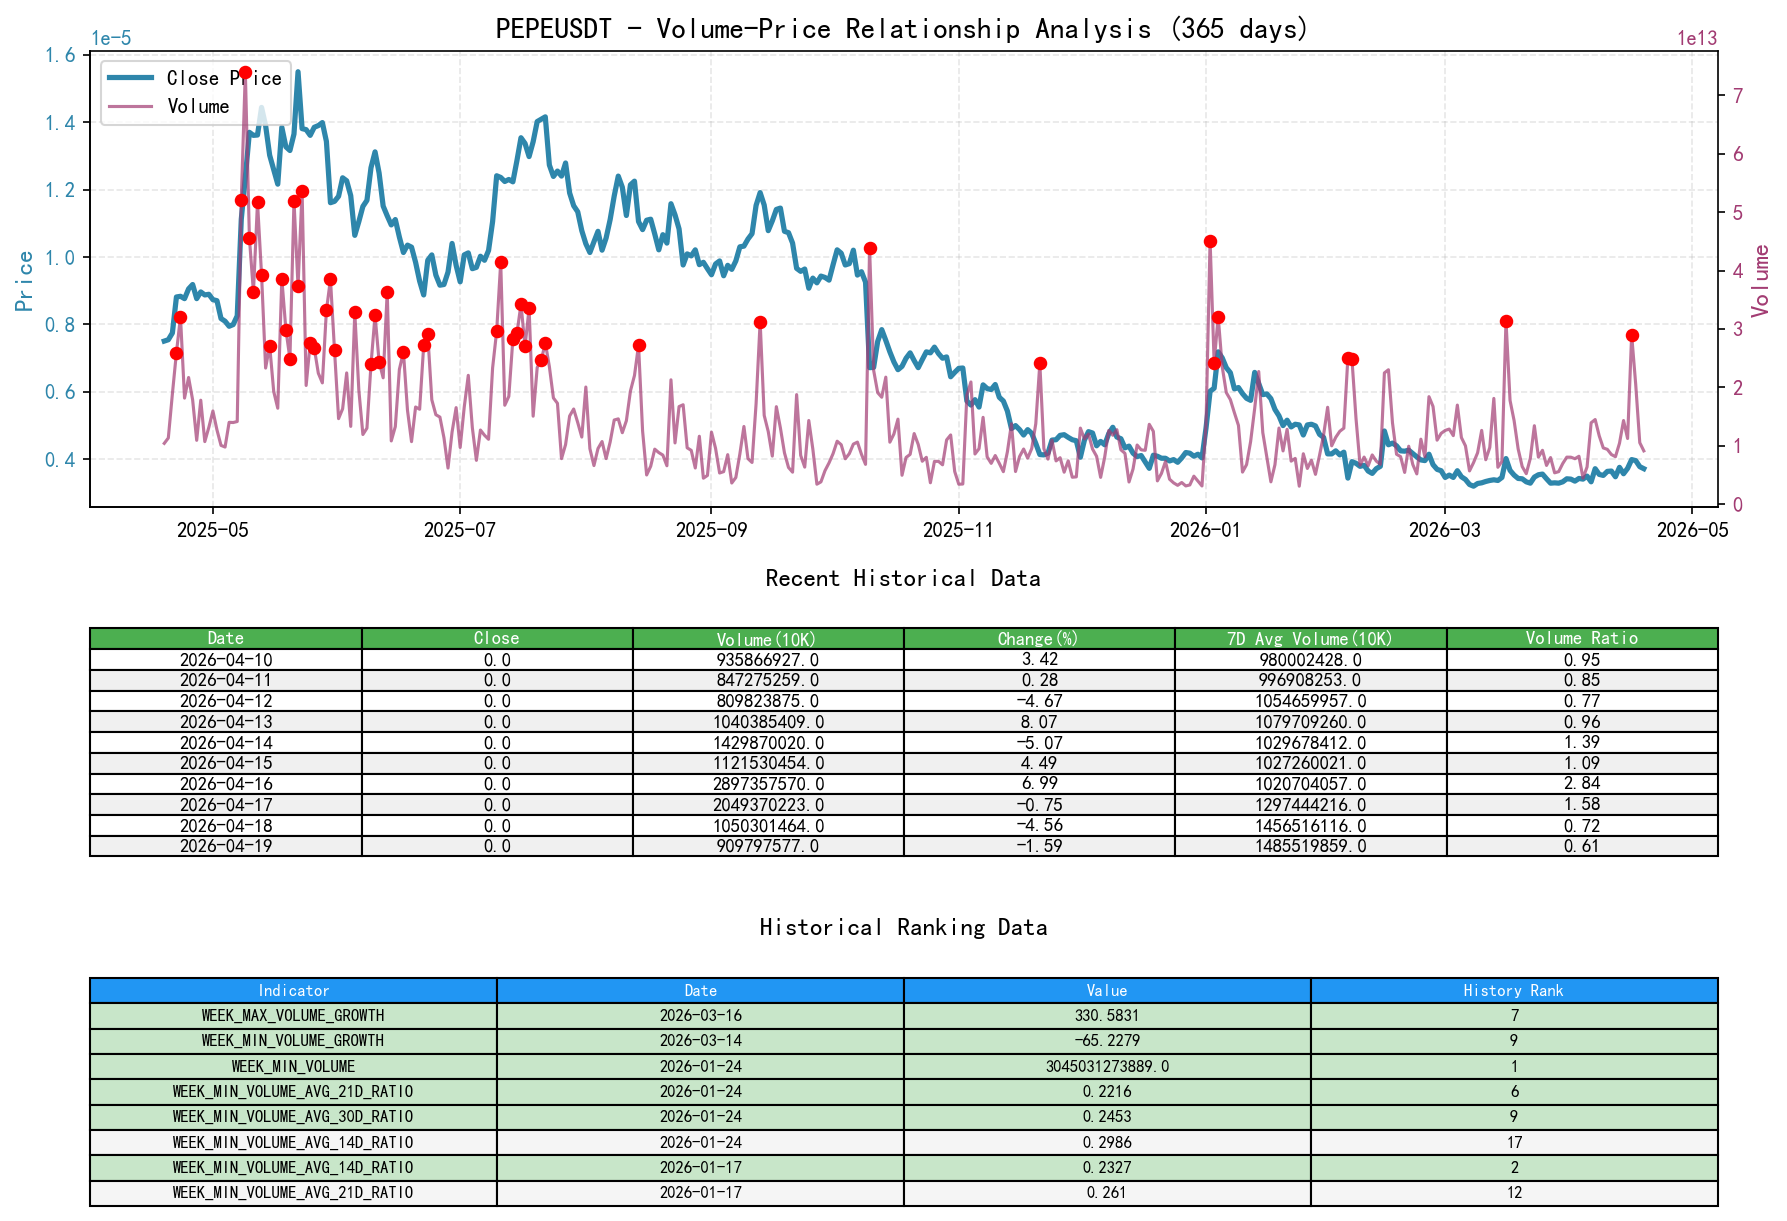Viewport: 1787px width, 1221px height.
Task: Click the Close column header
Action: coord(497,638)
